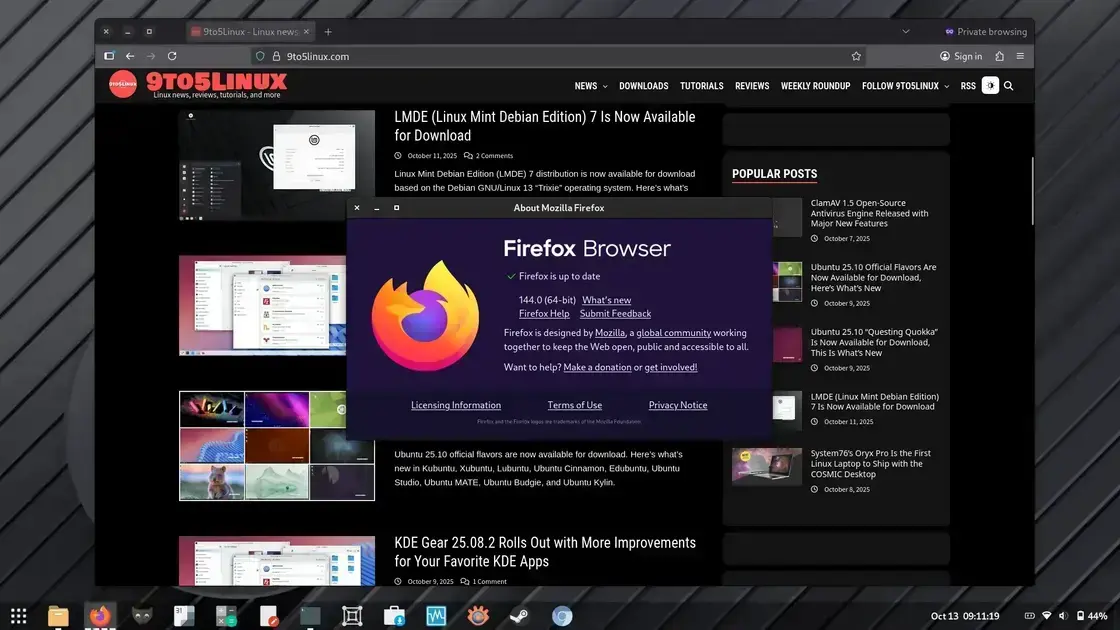This screenshot has width=1120, height=630.
Task: Go back to previous page
Action: point(130,56)
